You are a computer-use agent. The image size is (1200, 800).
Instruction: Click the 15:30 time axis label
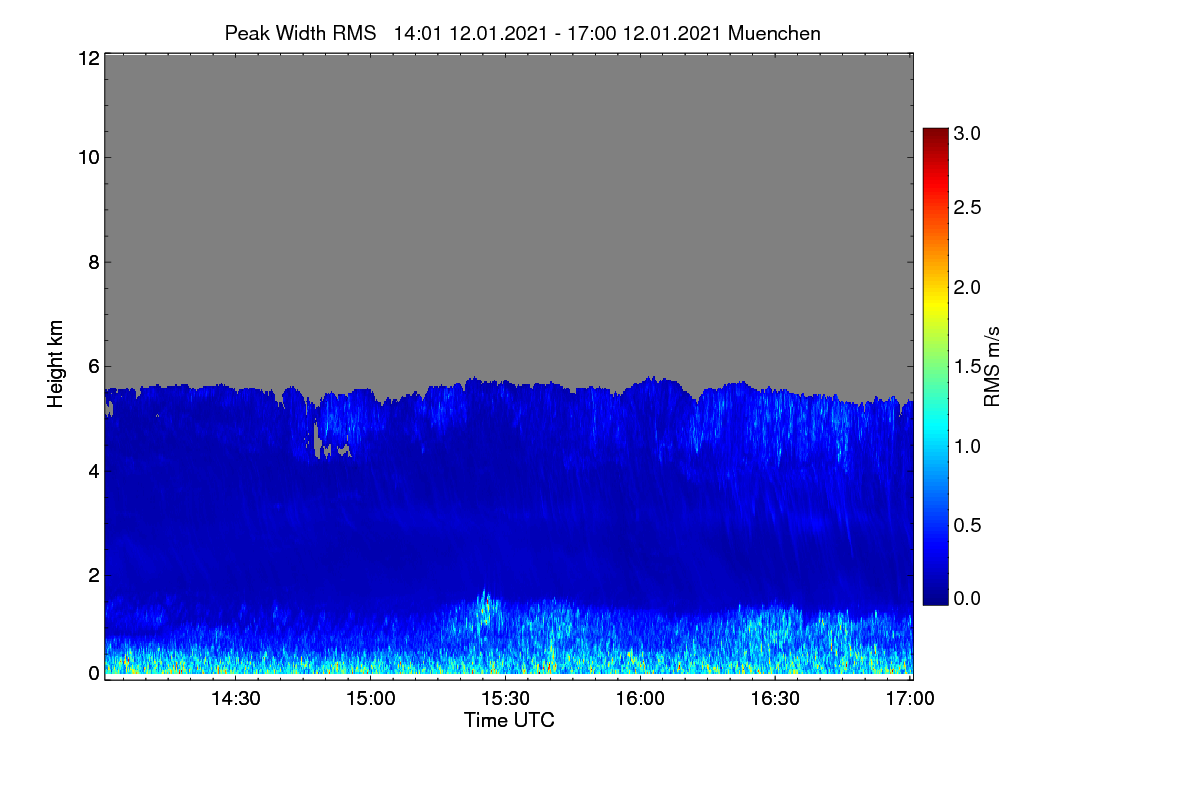(506, 699)
